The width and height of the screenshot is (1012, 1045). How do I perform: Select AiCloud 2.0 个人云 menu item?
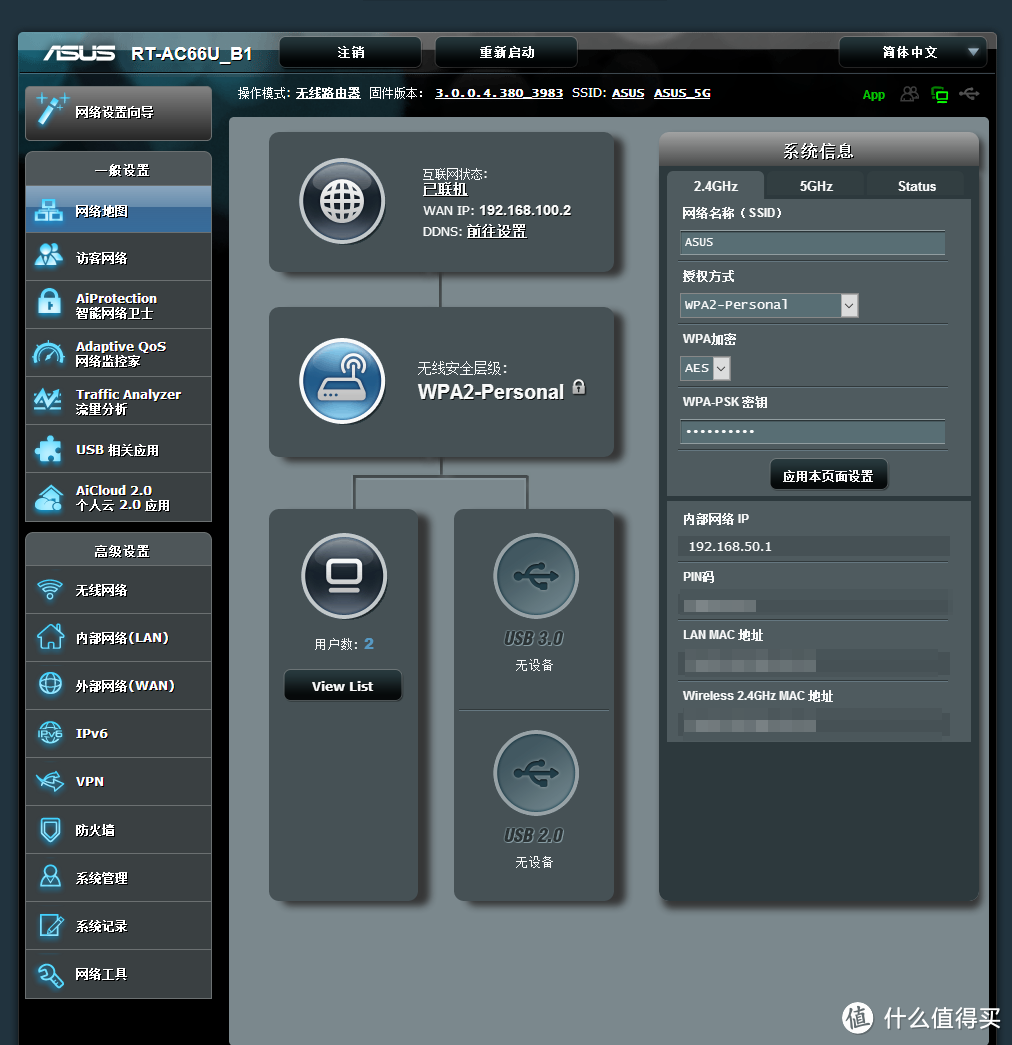point(119,498)
